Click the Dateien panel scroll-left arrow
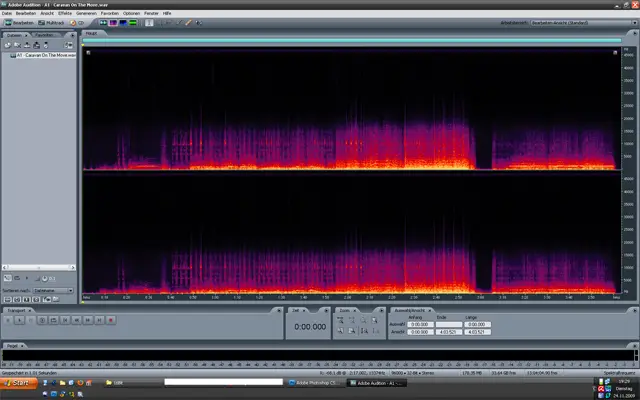The image size is (640, 400). pyautogui.click(x=4, y=267)
